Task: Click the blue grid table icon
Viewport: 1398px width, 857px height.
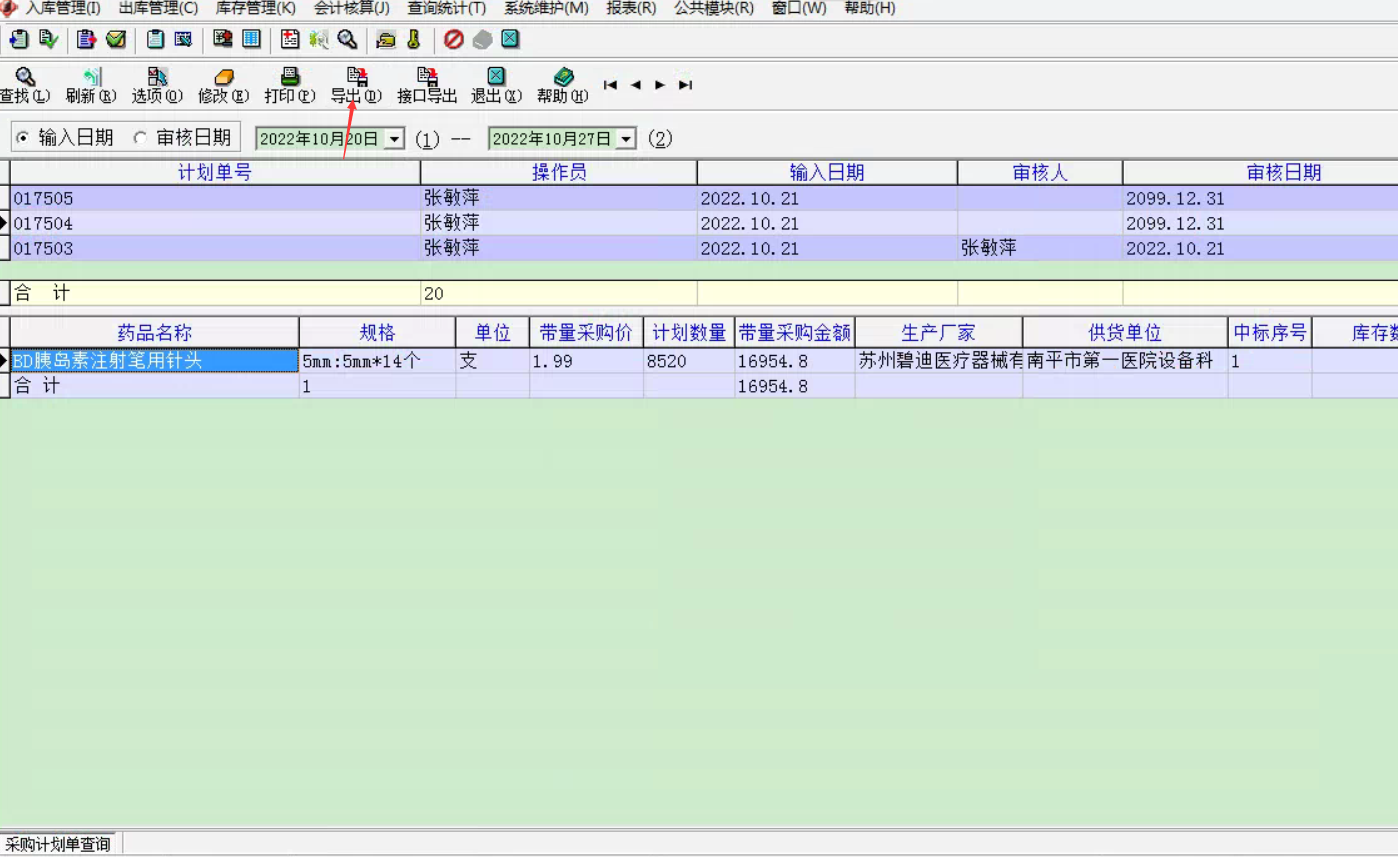Action: click(x=251, y=40)
